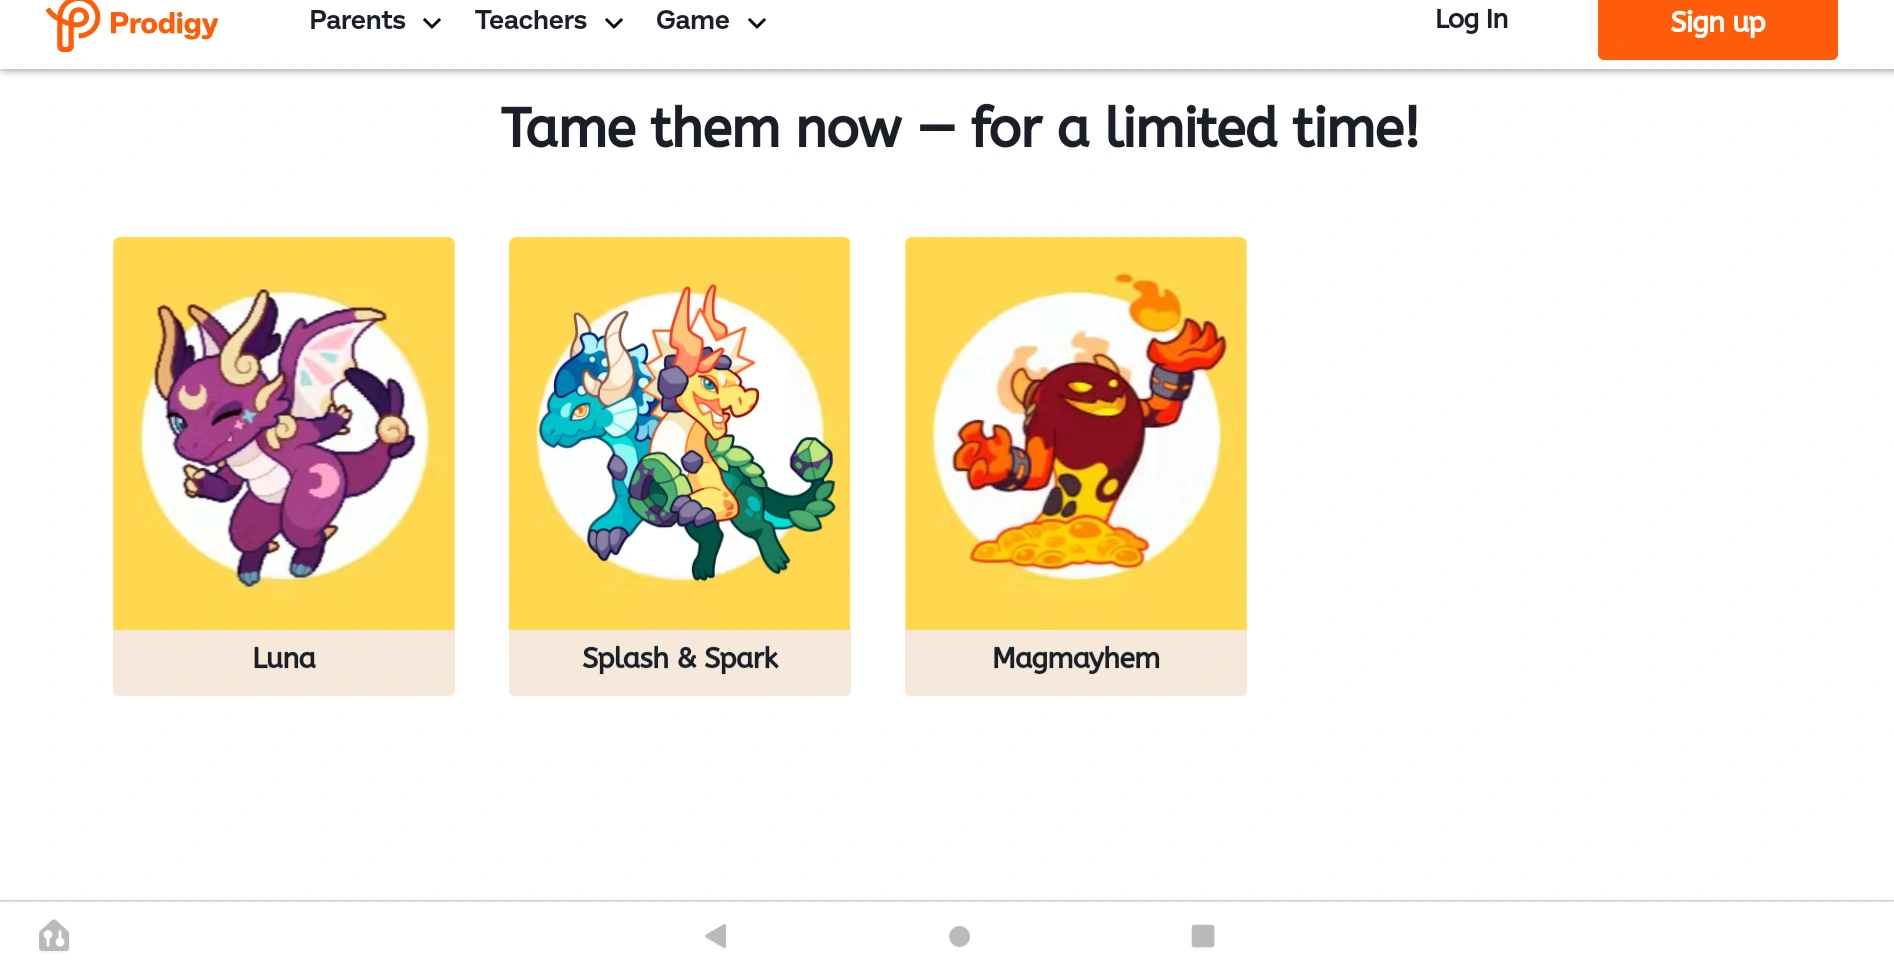This screenshot has width=1894, height=972.
Task: Click the Magmayhem card label
Action: click(x=1076, y=658)
